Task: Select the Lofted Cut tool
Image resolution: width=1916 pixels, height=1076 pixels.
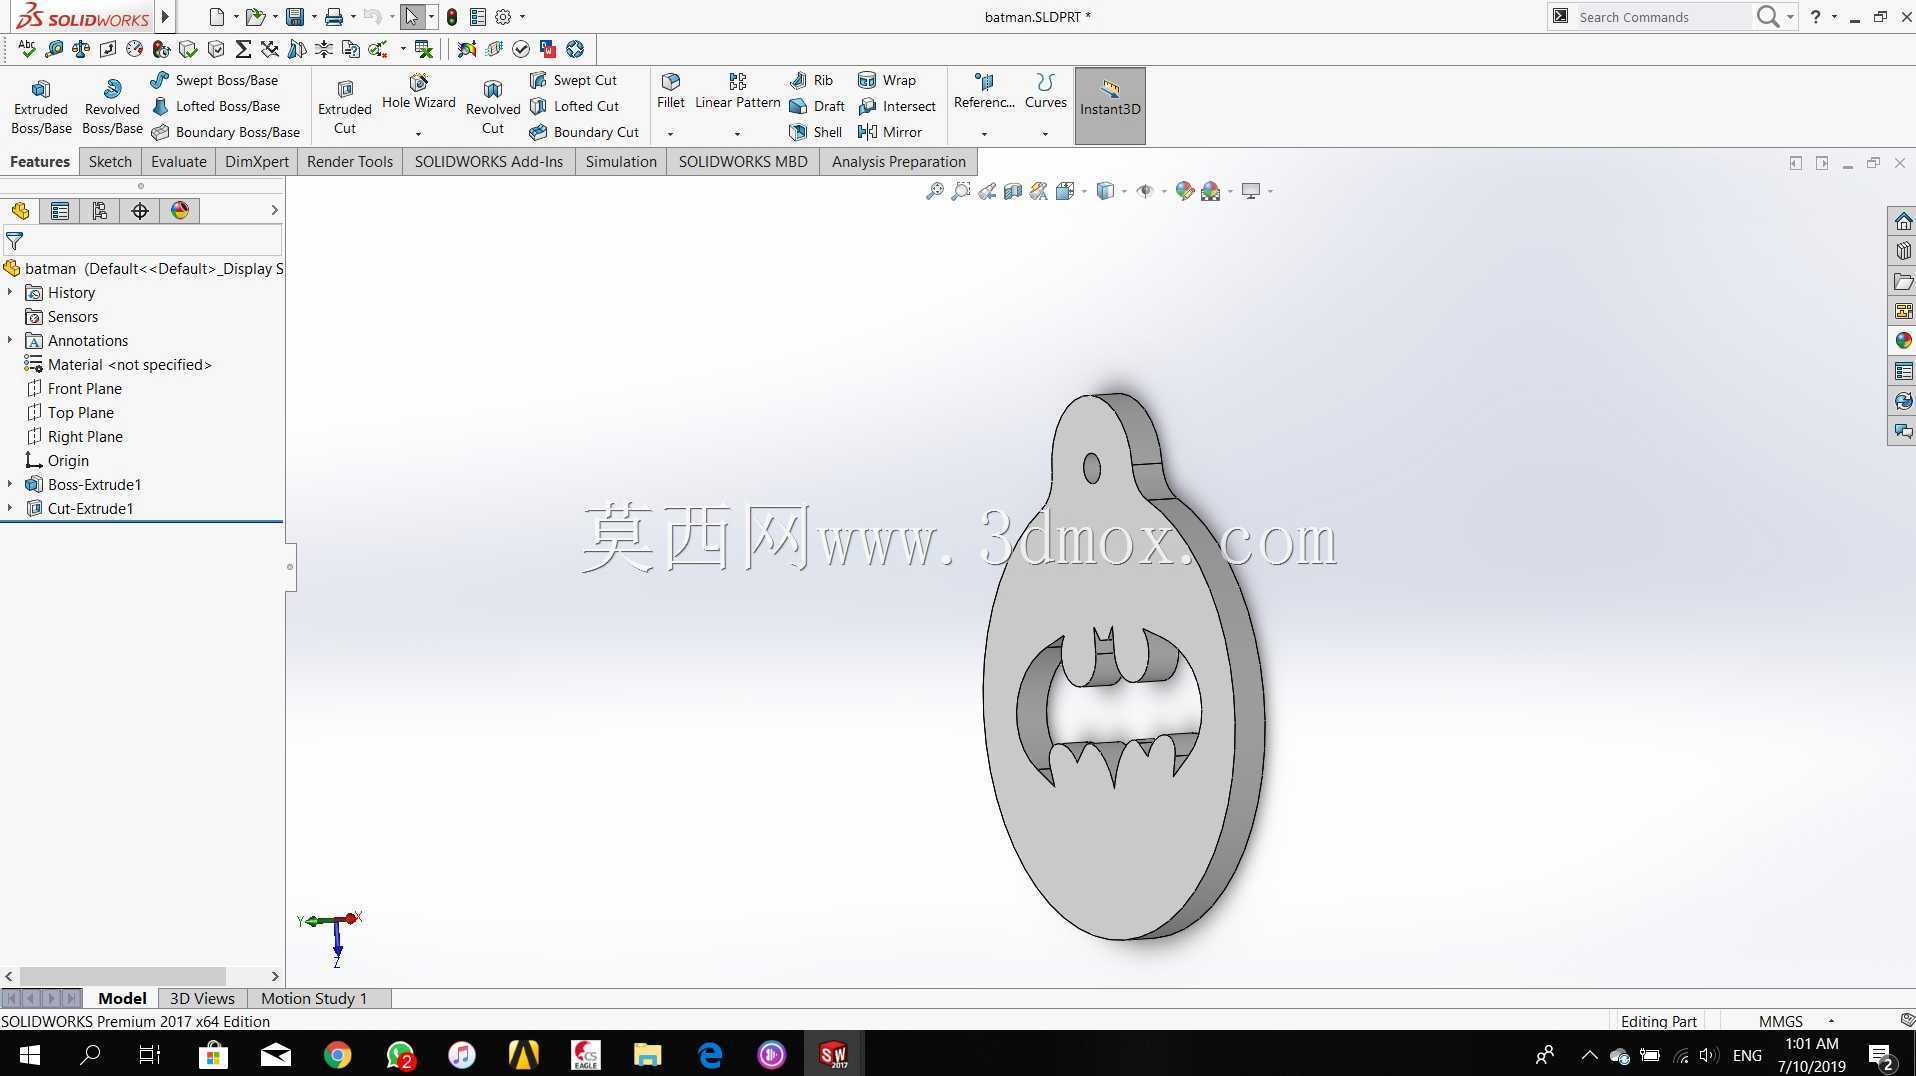Action: click(575, 106)
